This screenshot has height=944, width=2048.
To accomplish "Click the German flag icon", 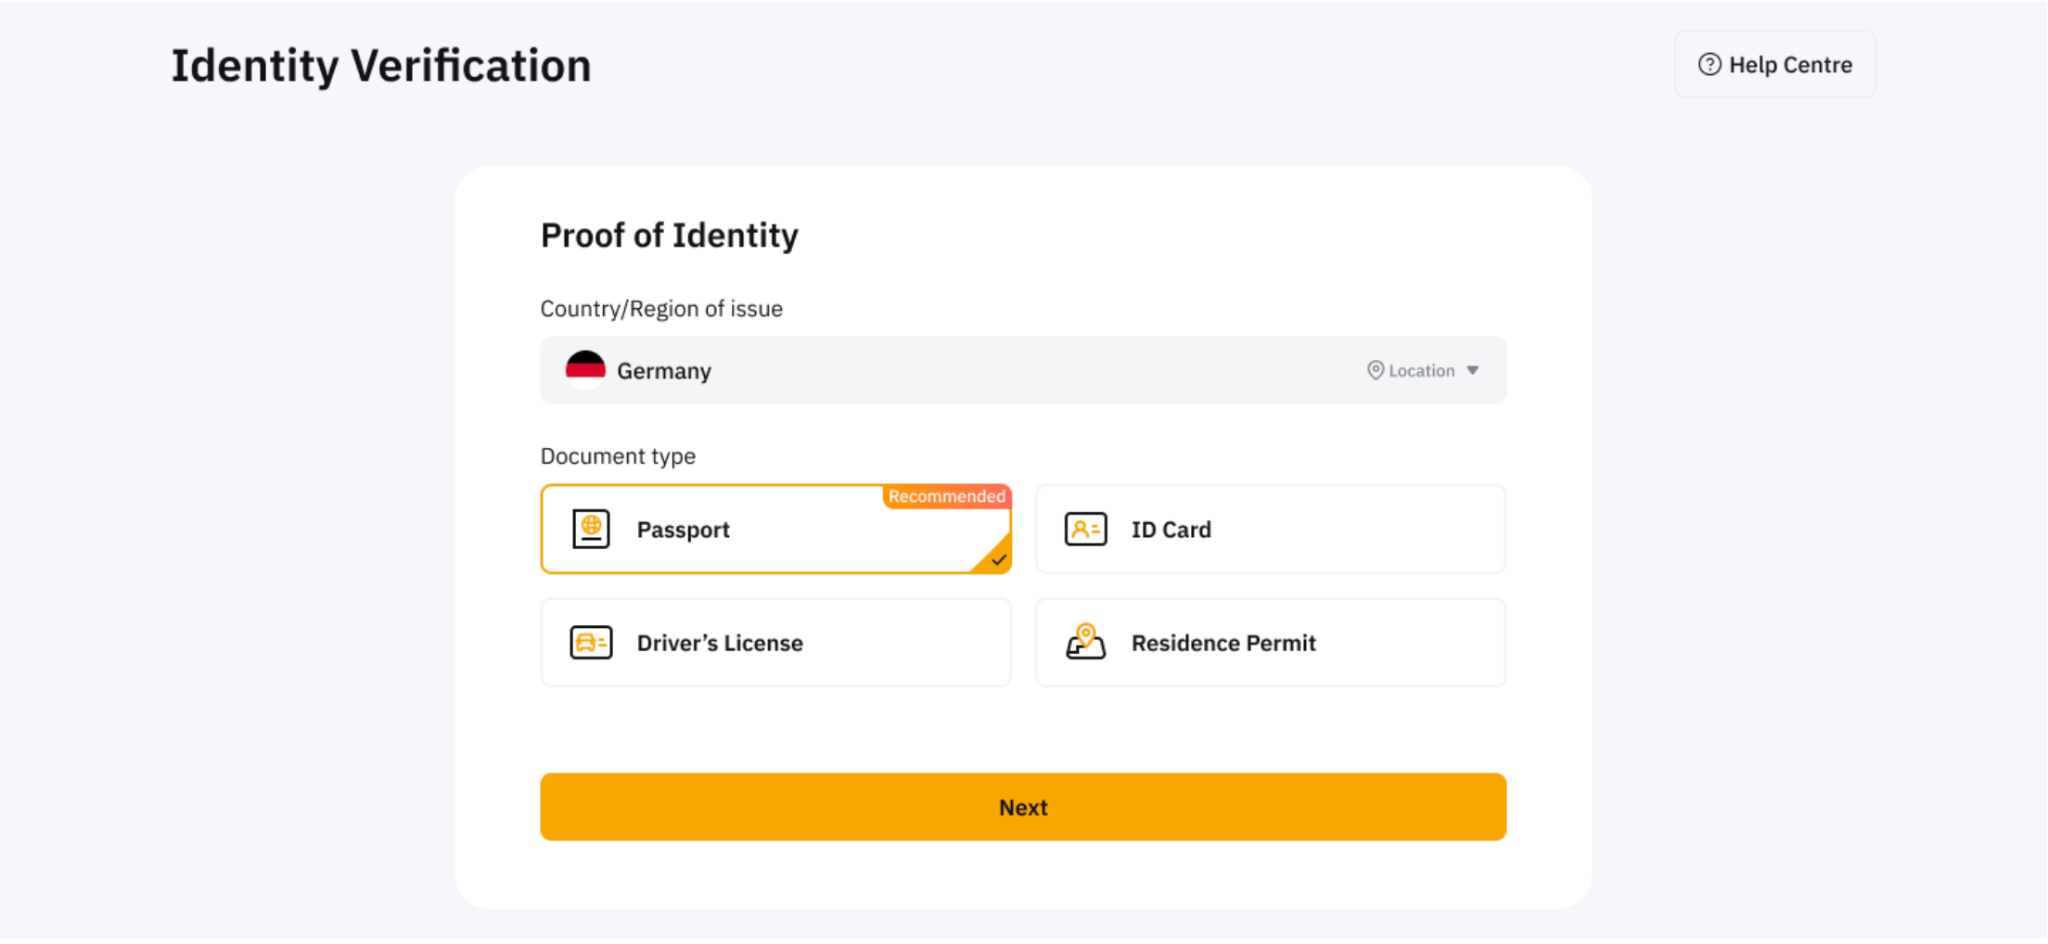I will tap(585, 370).
